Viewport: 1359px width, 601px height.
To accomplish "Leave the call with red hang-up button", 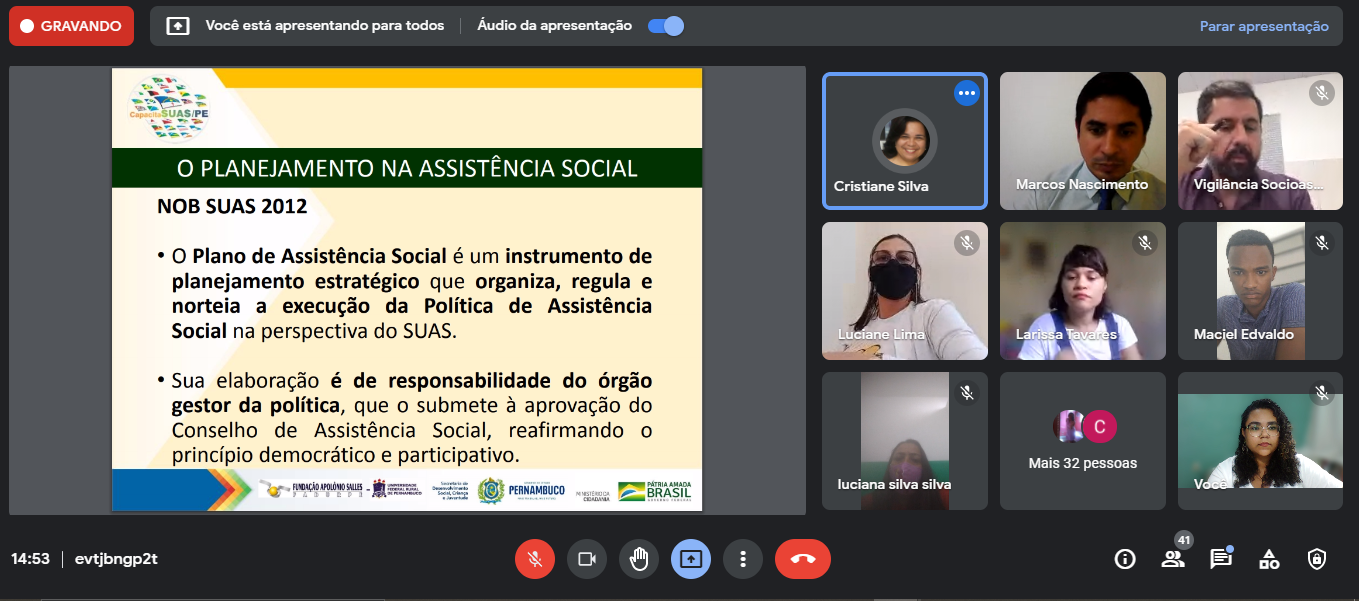I will pyautogui.click(x=802, y=559).
